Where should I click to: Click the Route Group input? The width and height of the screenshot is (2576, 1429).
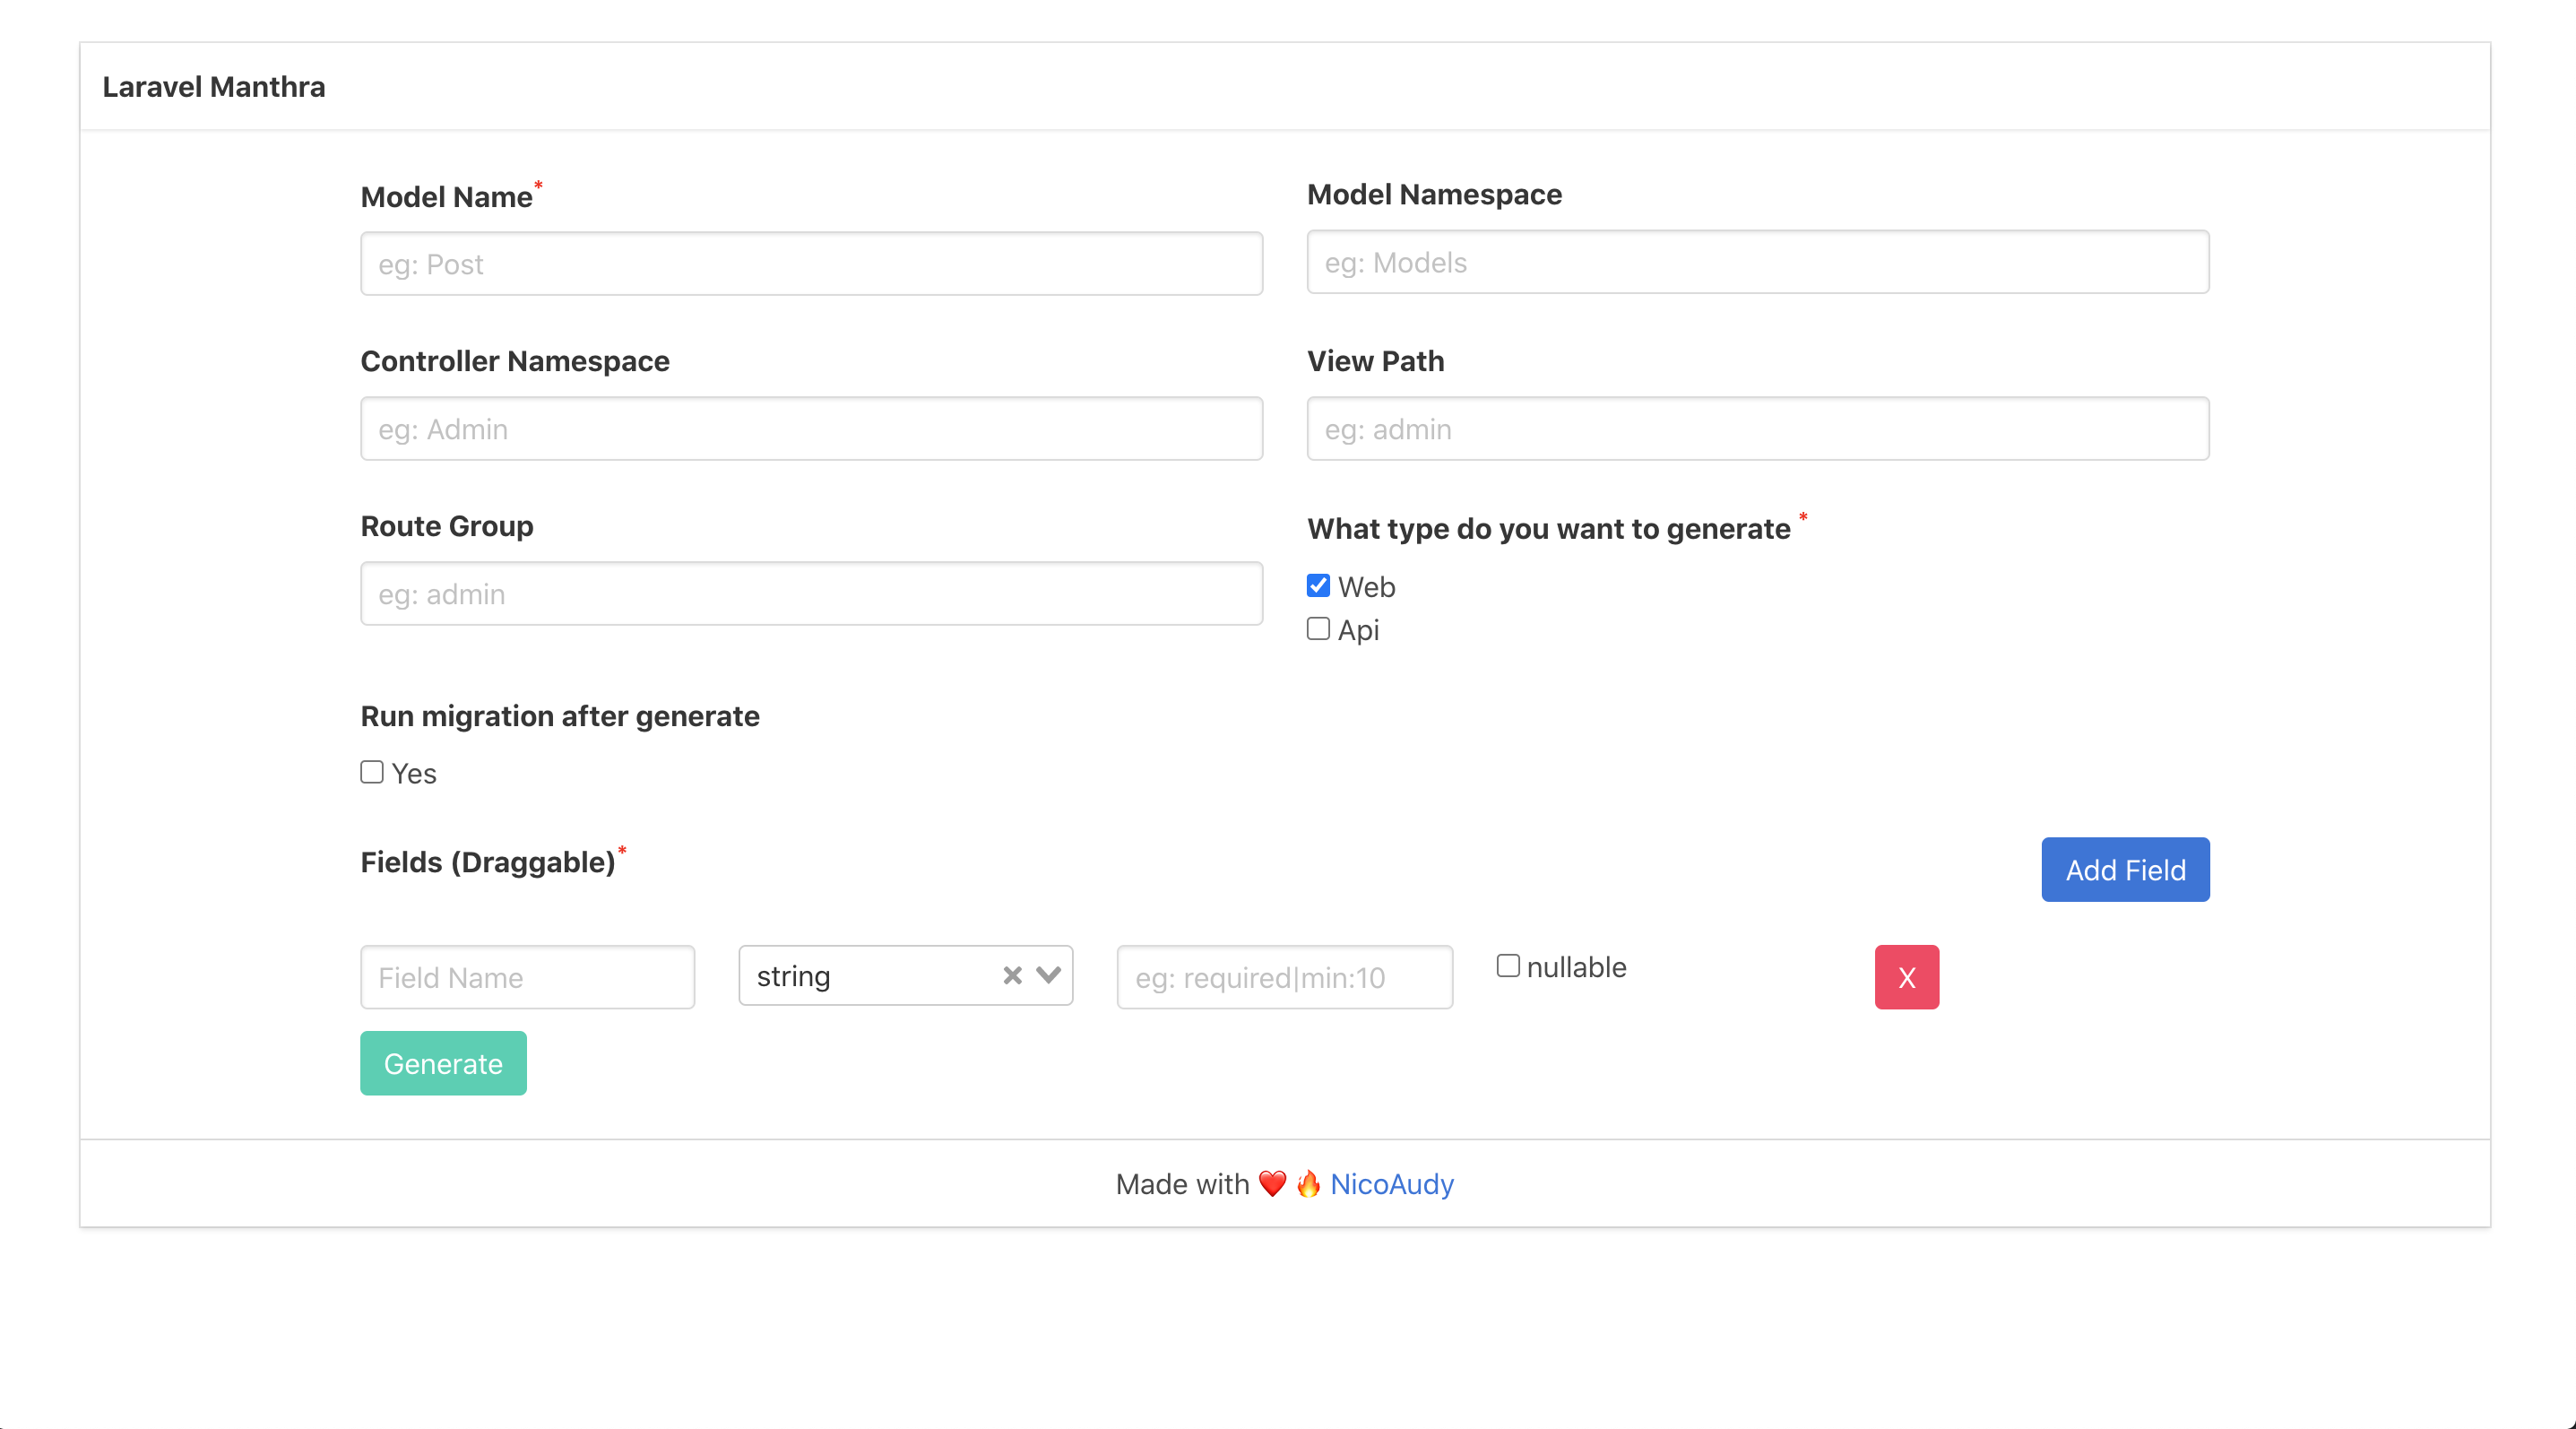(811, 594)
